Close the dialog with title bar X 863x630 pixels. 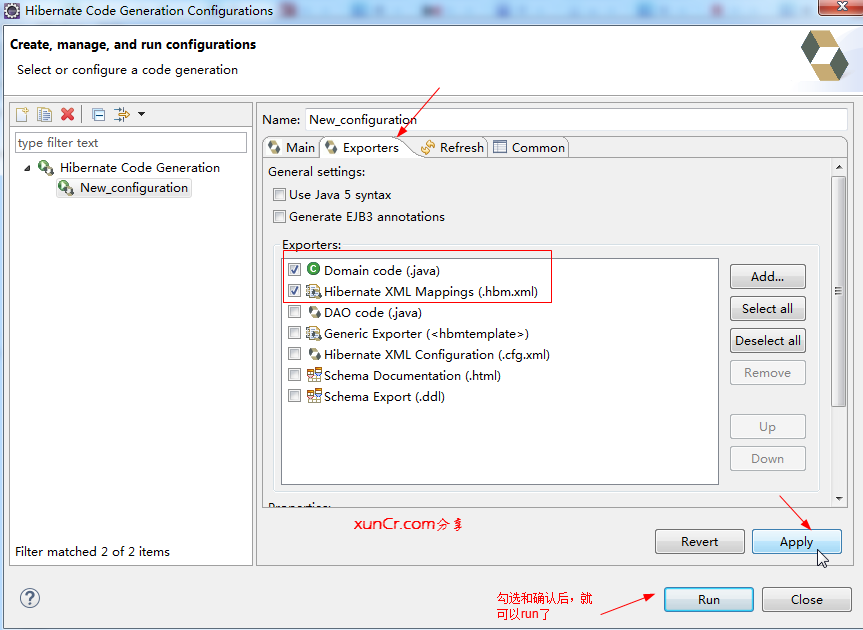click(x=840, y=7)
